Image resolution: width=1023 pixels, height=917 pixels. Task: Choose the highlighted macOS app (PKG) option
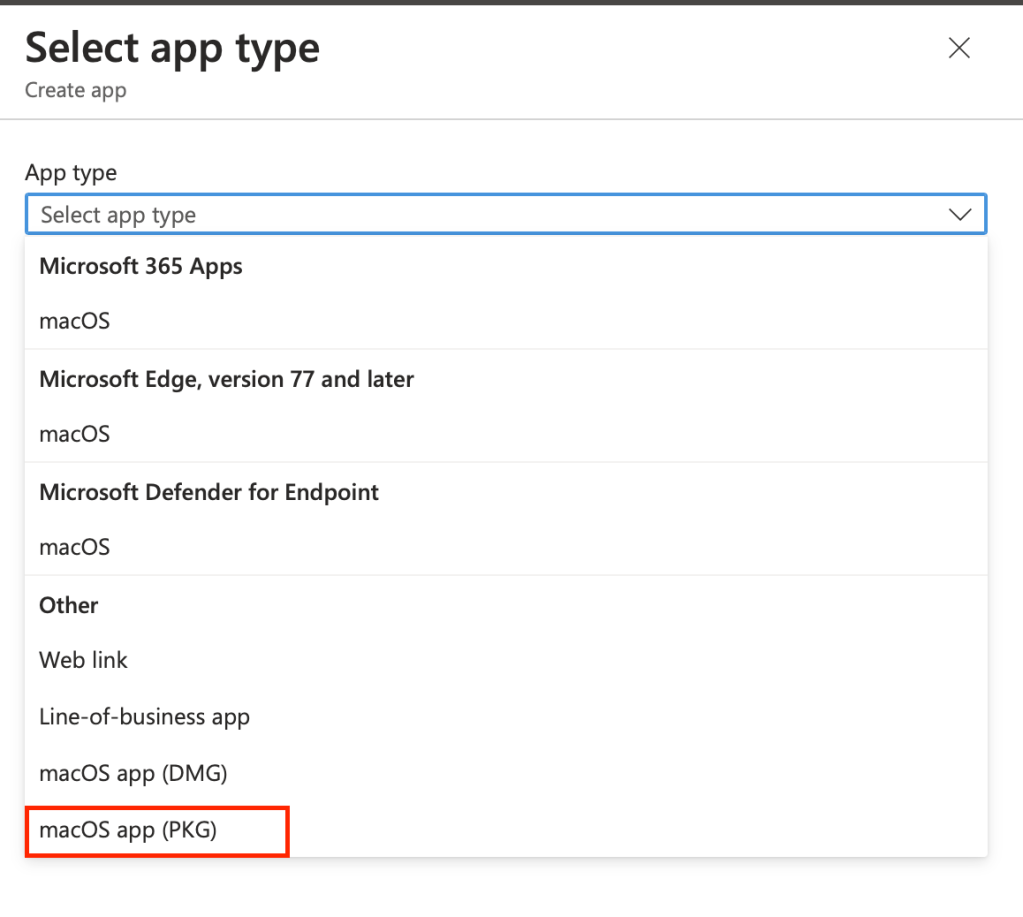(x=128, y=830)
